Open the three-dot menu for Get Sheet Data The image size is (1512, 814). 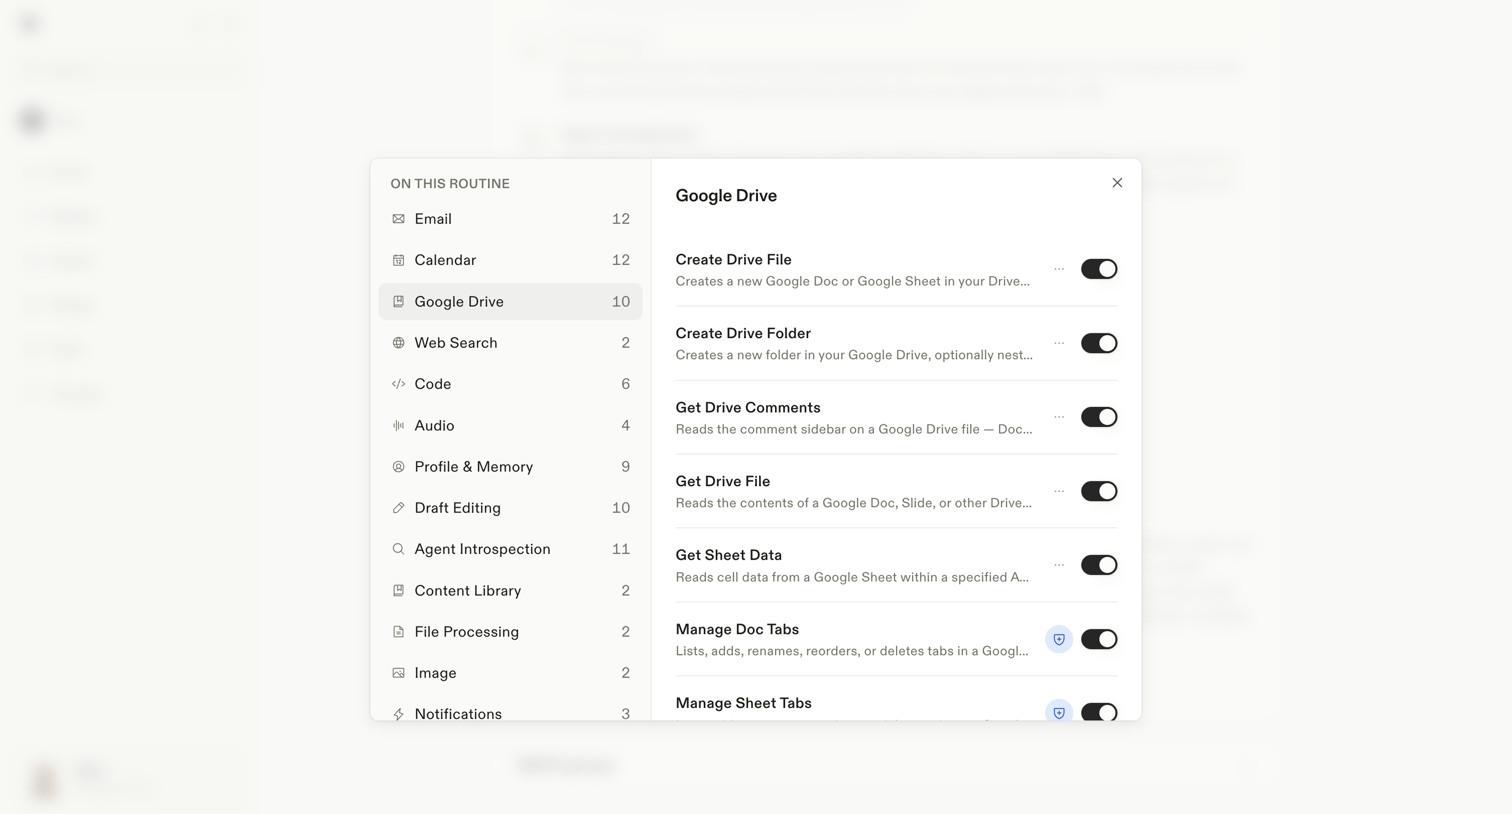(1059, 565)
